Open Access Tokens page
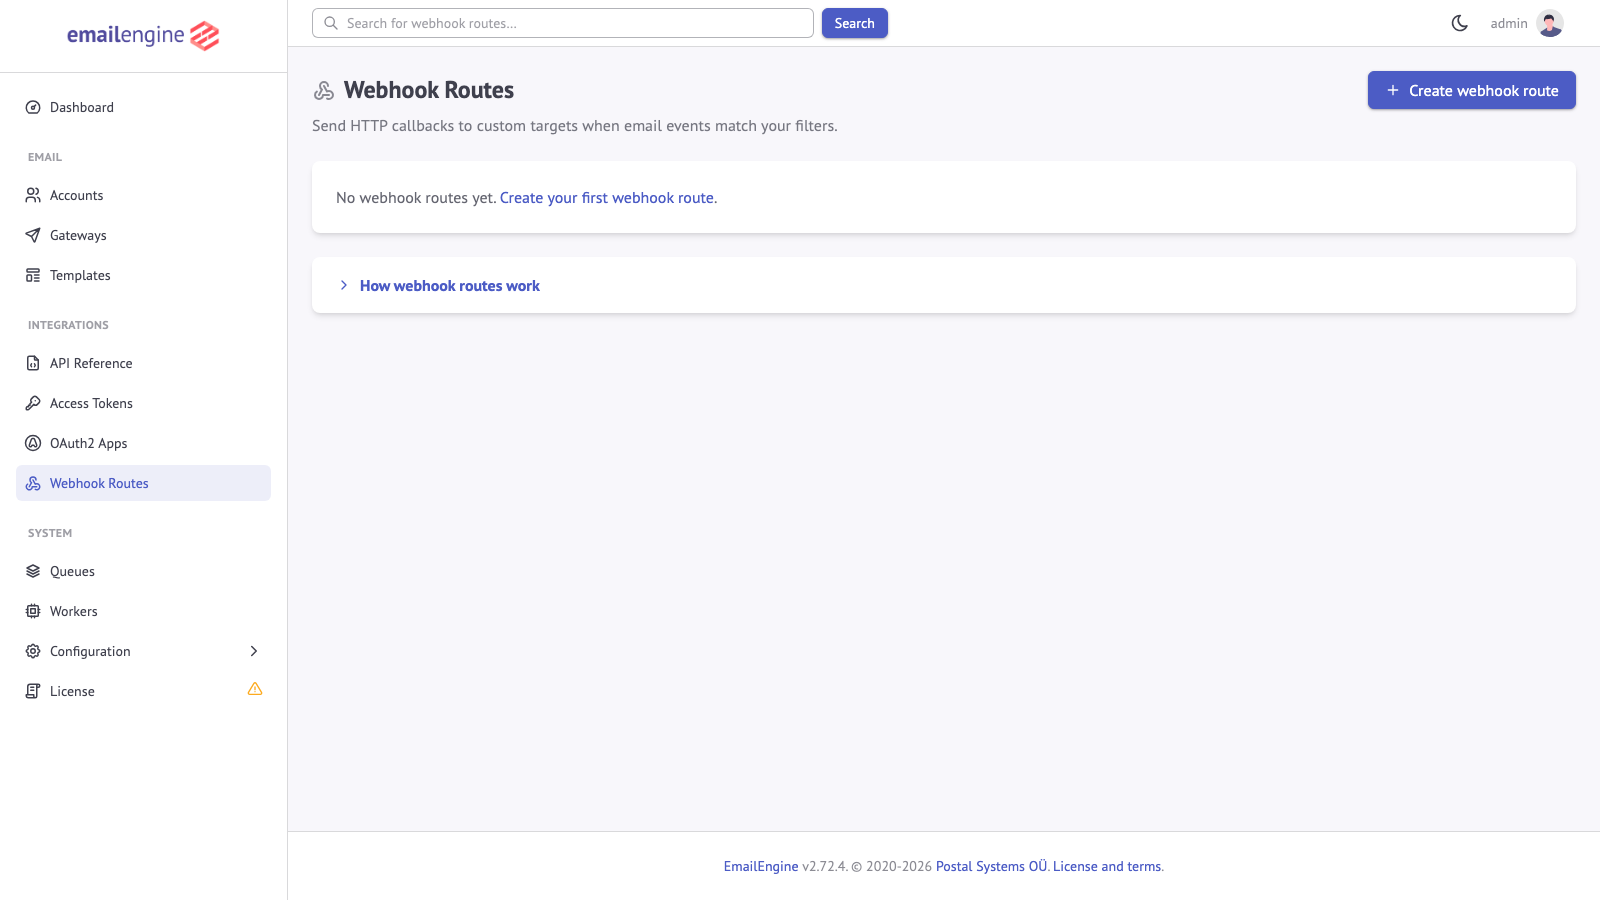 [143, 403]
